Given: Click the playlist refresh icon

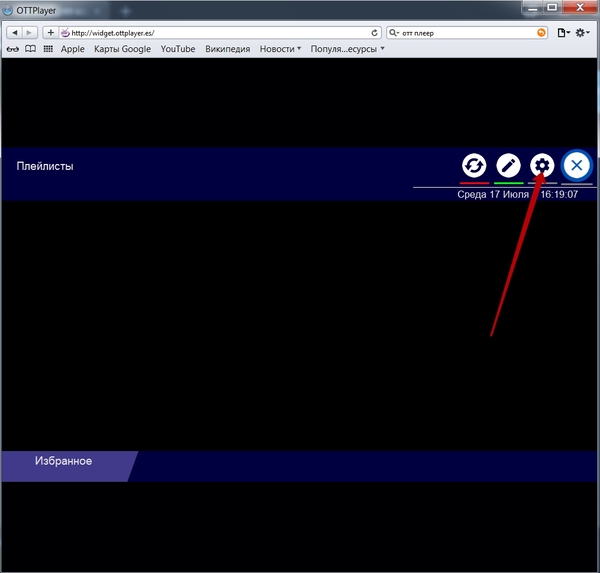Looking at the screenshot, I should click(474, 166).
